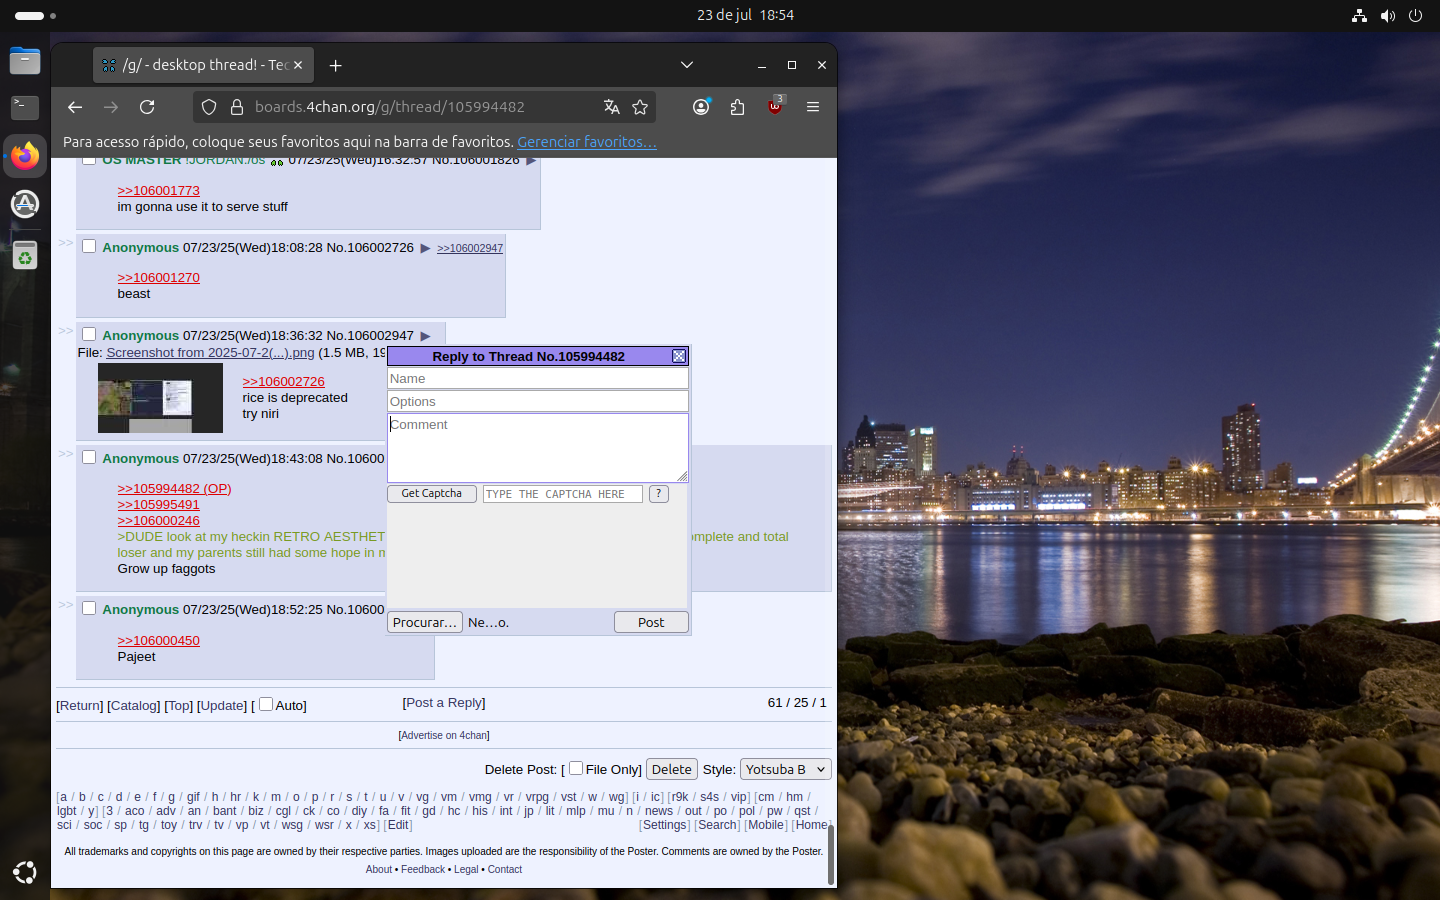Open uBlock Origin extension icon
Viewport: 1440px width, 900px height.
pyautogui.click(x=775, y=106)
